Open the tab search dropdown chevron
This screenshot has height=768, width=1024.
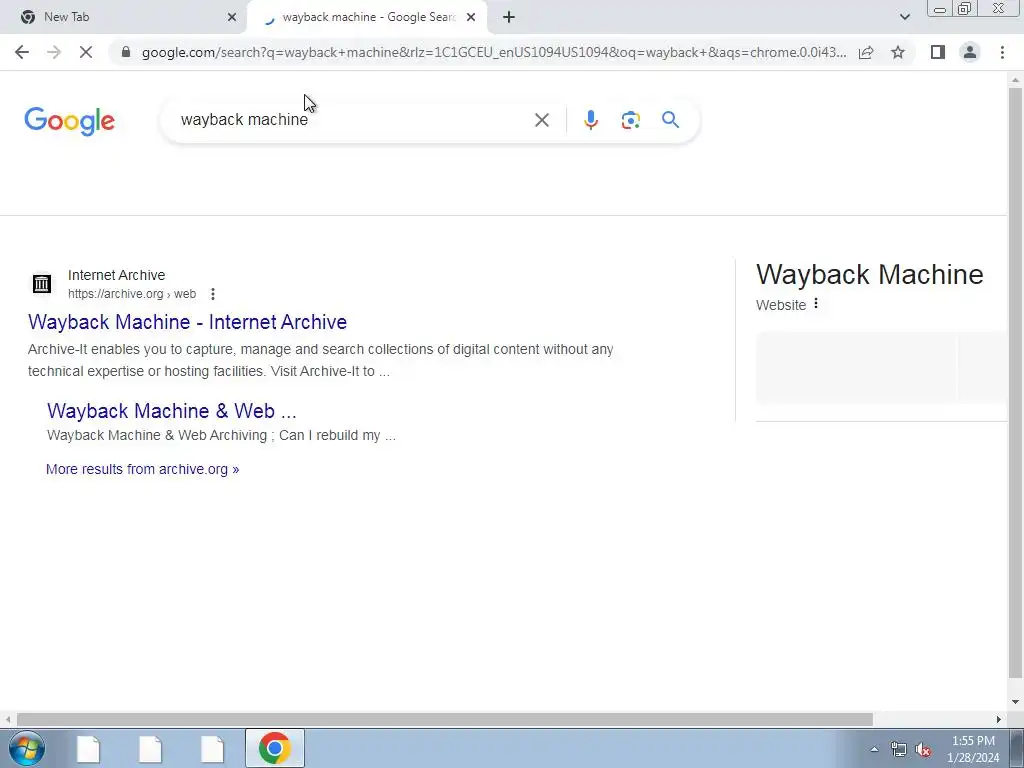[x=904, y=17]
